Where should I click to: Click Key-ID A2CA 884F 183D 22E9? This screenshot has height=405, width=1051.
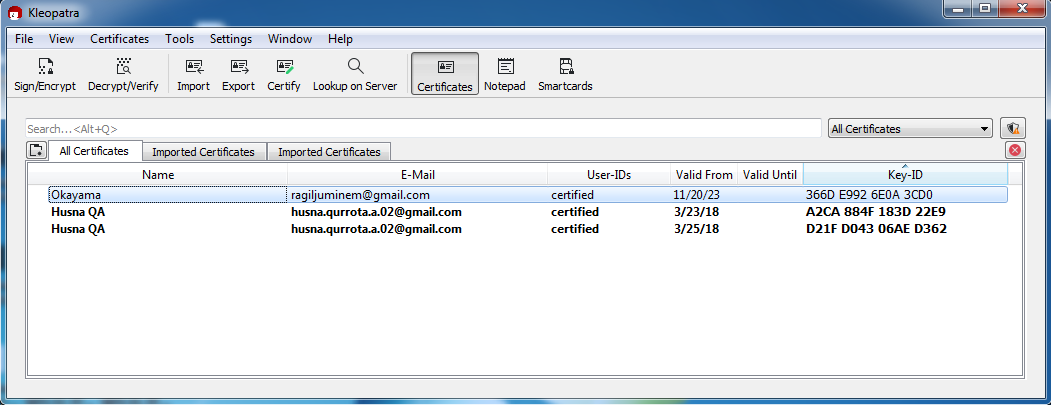[875, 212]
